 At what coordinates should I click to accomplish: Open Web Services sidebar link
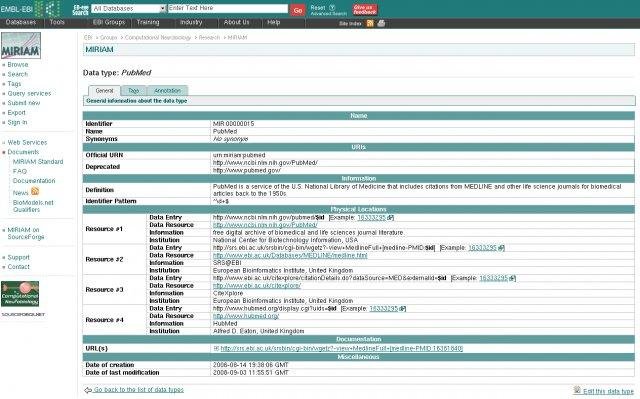(x=27, y=142)
